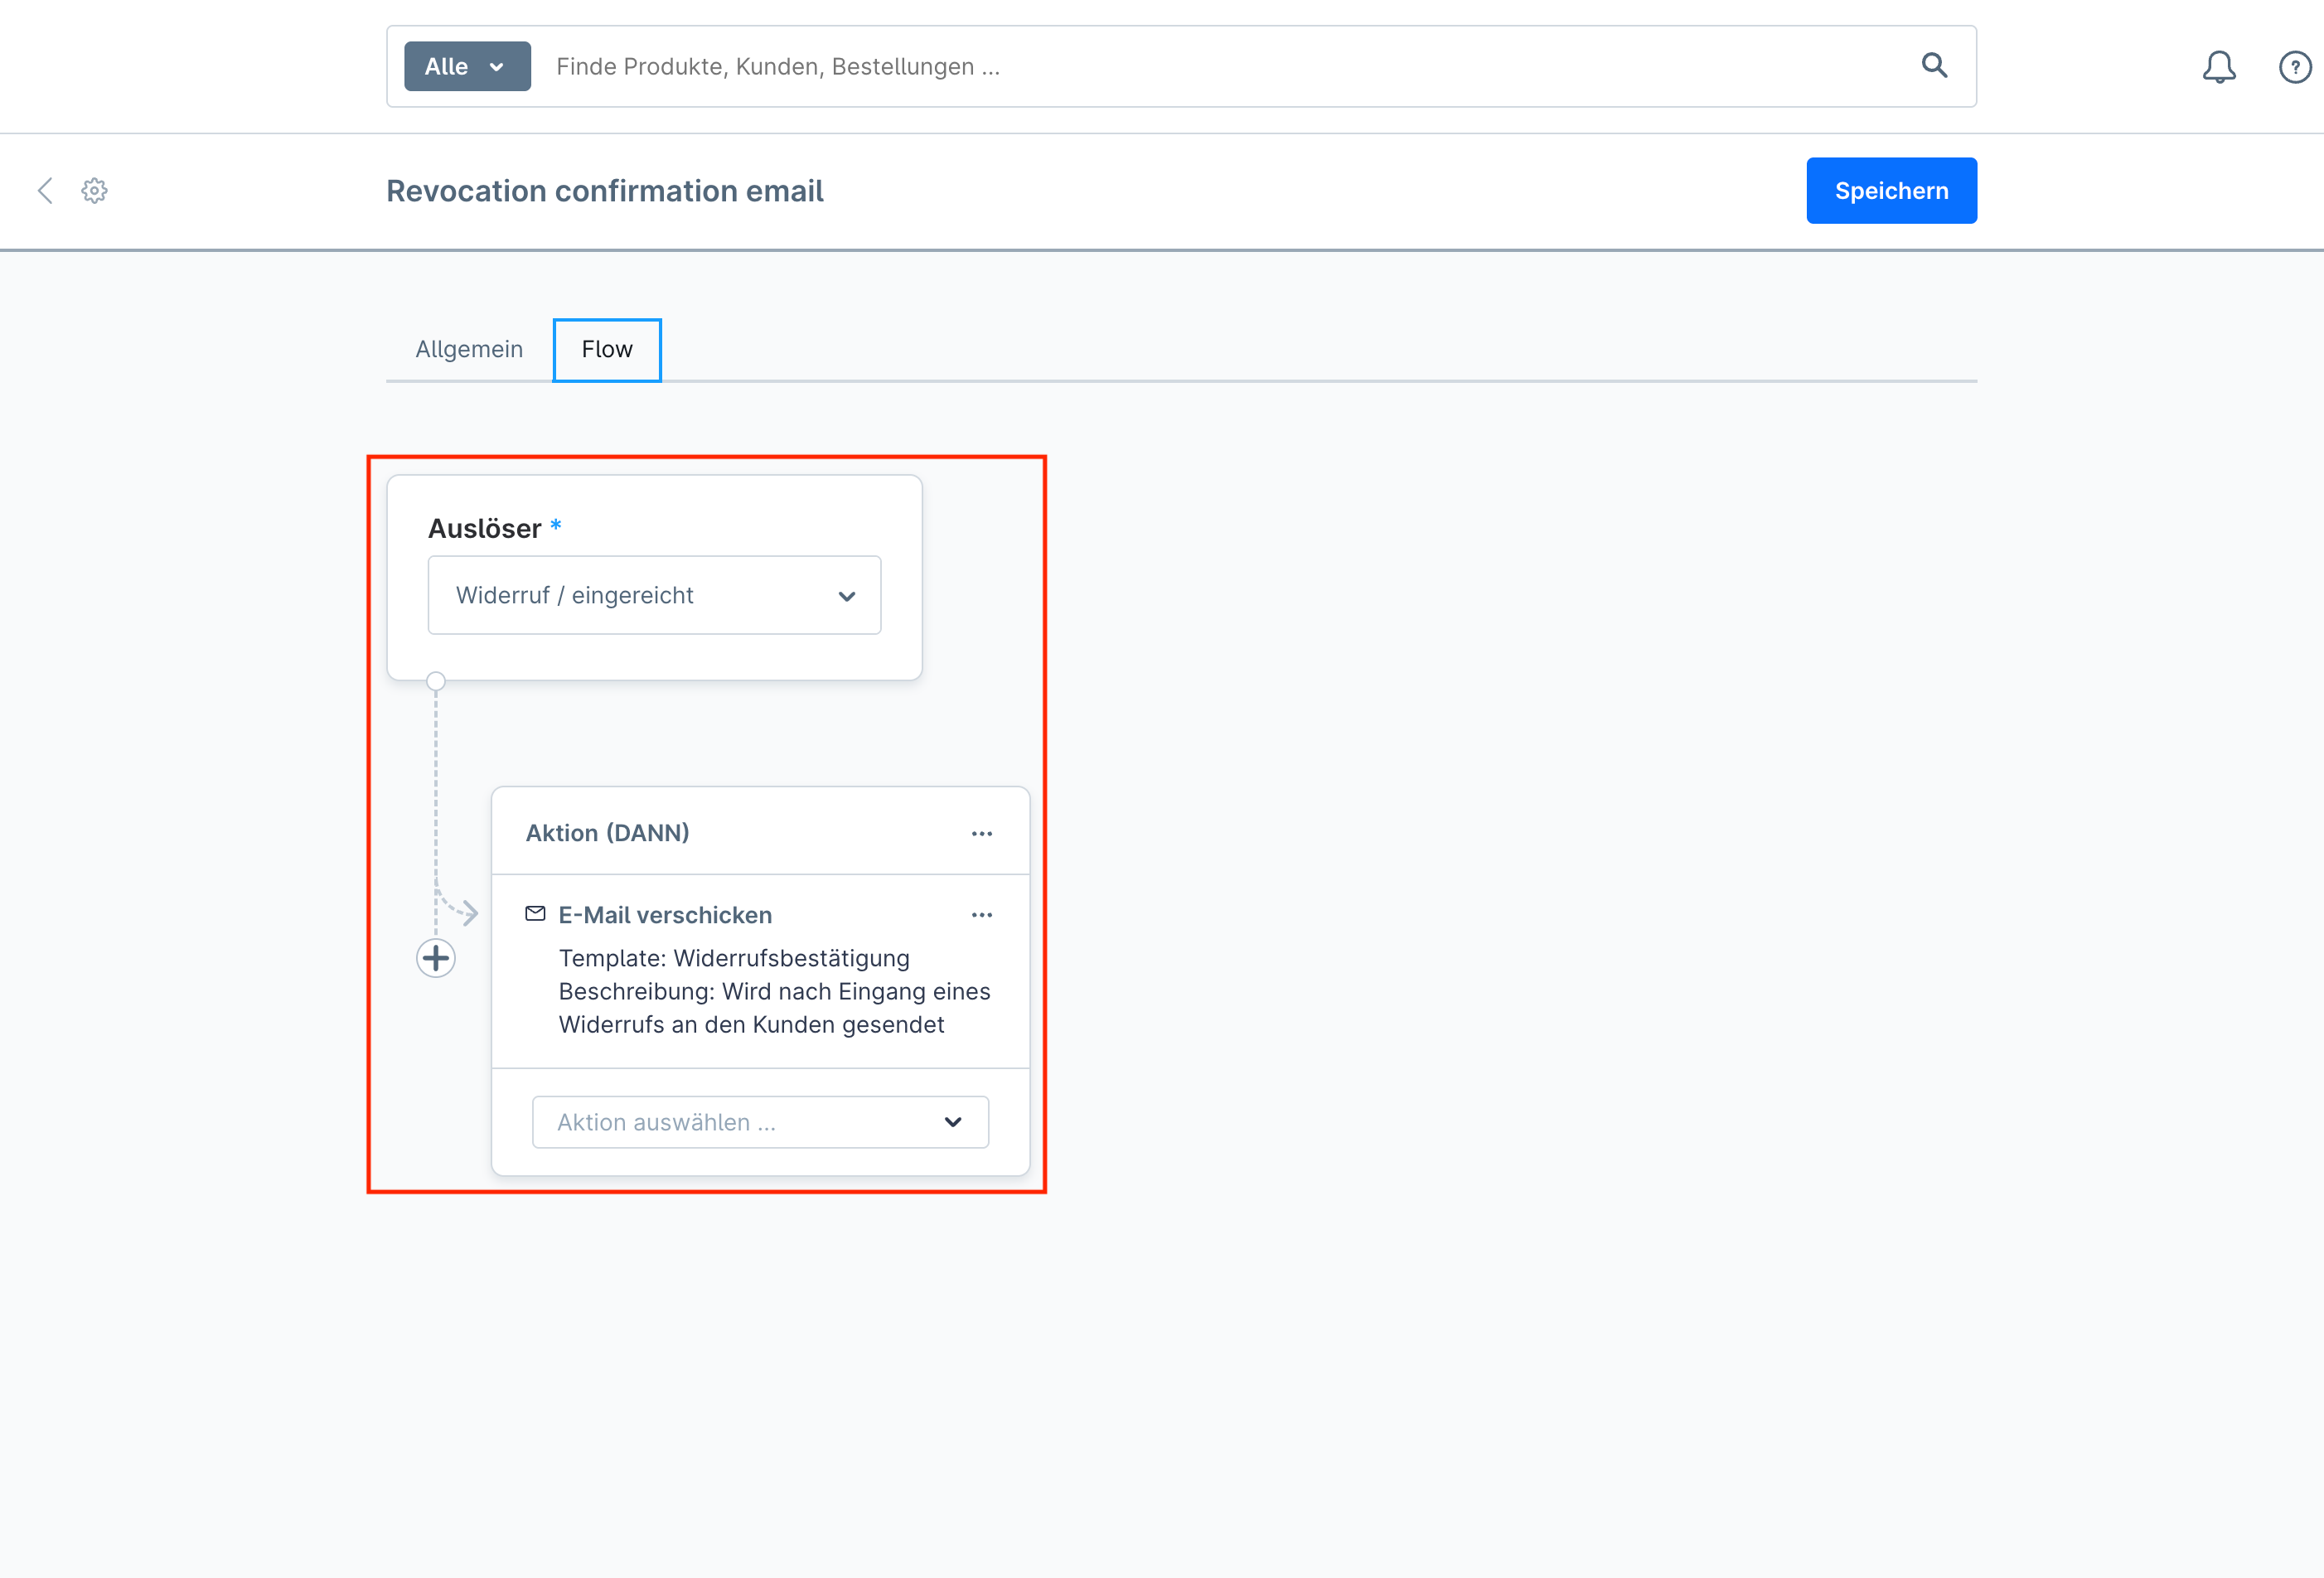Open the help question mark icon
This screenshot has height=1578, width=2324.
pos(2294,67)
